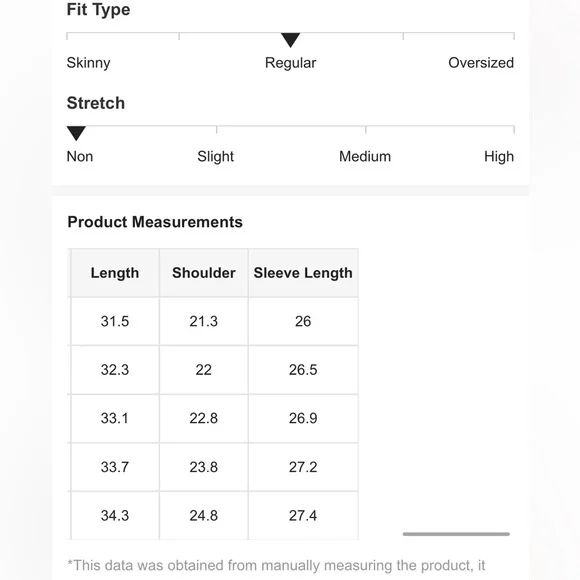Click the Sleeve Length column header
The image size is (580, 580).
pyautogui.click(x=303, y=273)
